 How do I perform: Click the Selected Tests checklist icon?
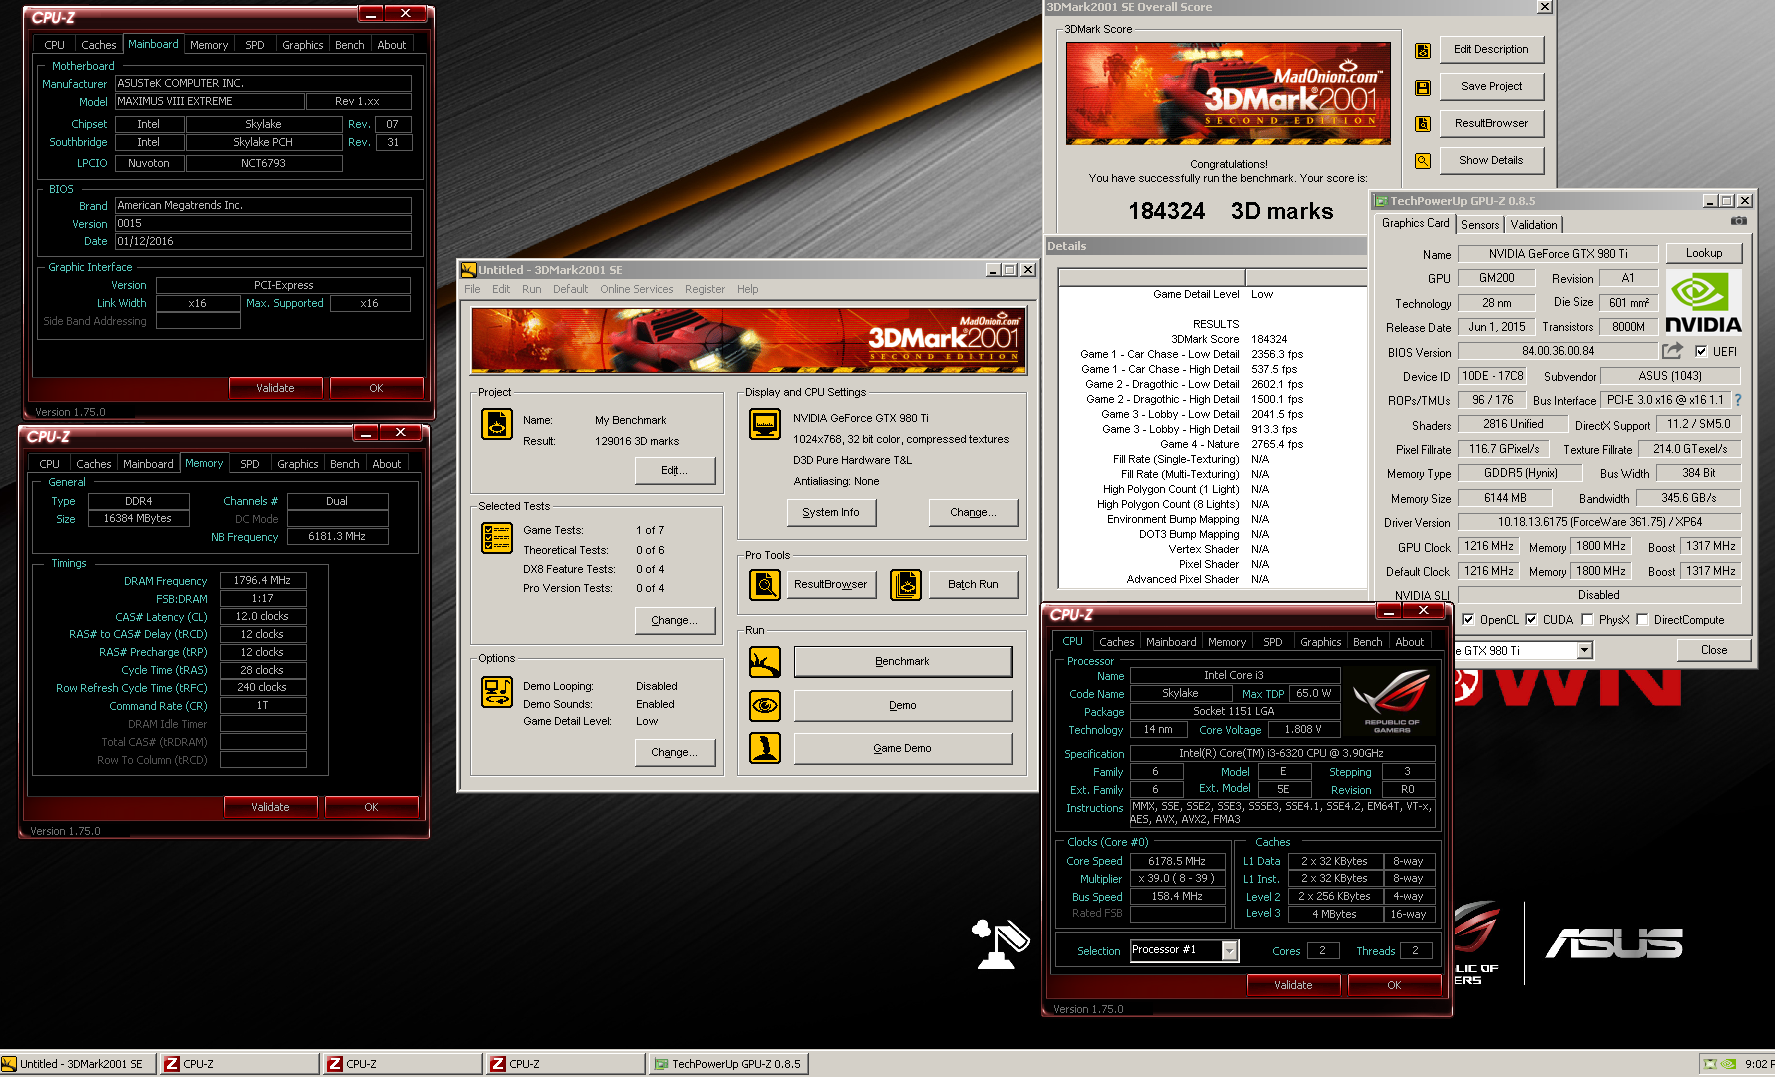[x=497, y=538]
